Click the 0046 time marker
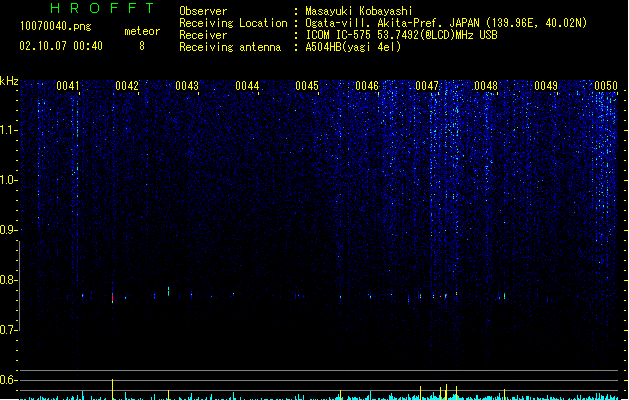 tap(367, 86)
